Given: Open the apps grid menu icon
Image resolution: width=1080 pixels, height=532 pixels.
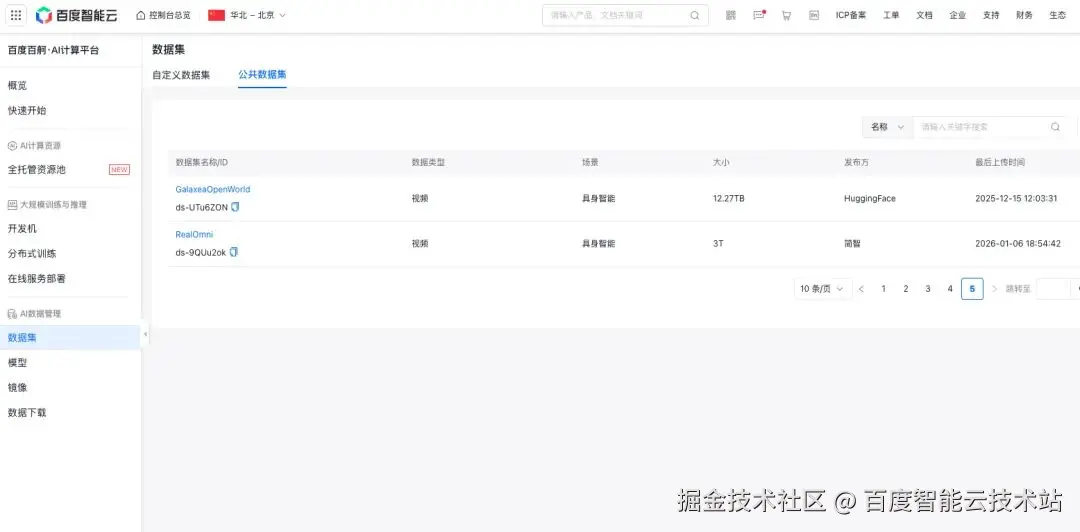Looking at the screenshot, I should coord(16,15).
